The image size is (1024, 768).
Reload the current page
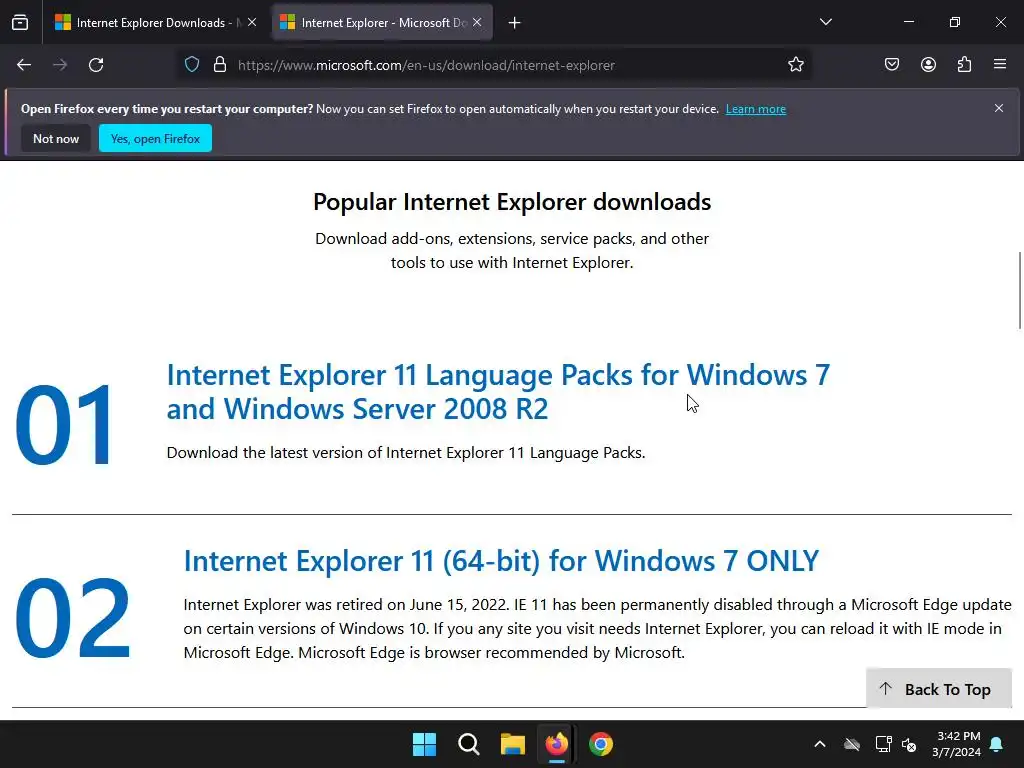96,65
